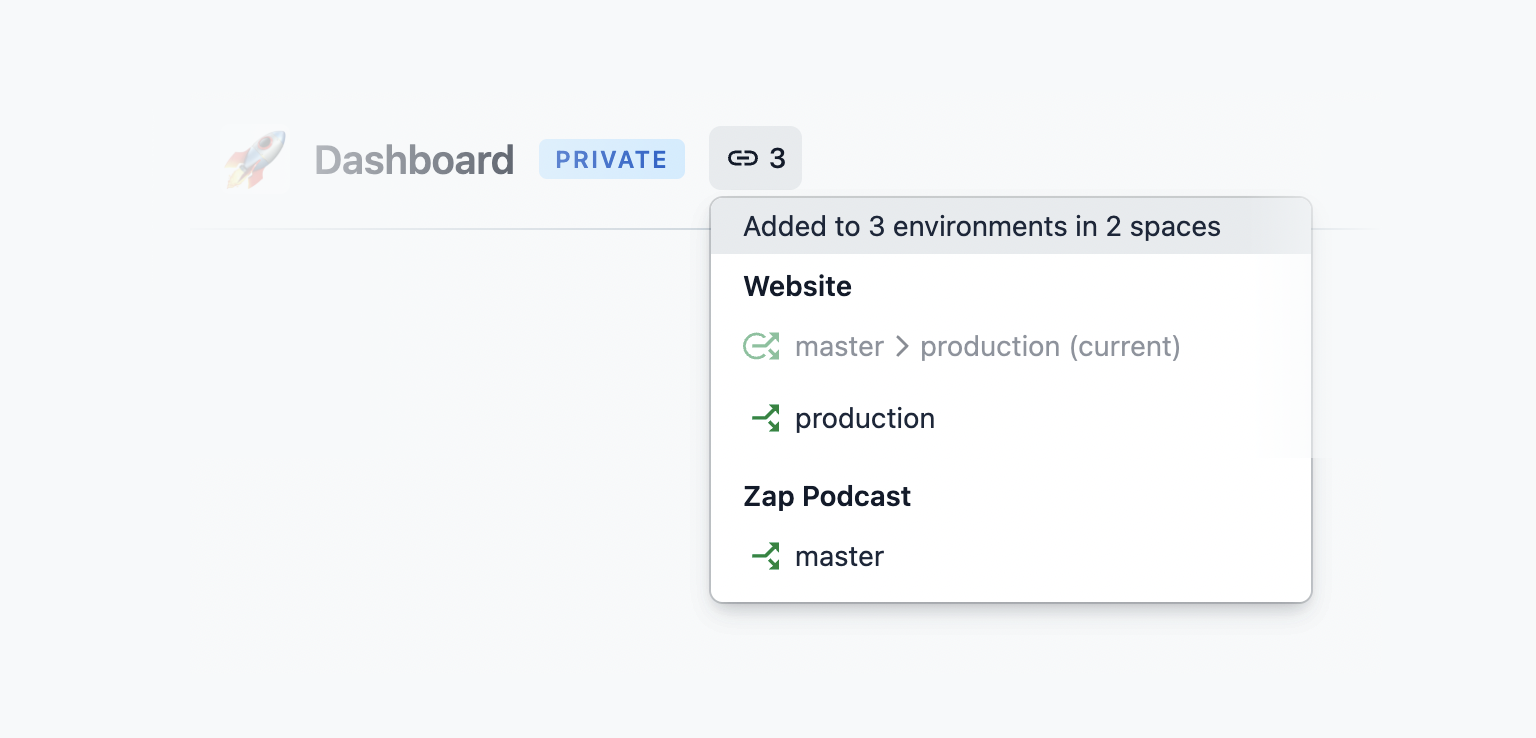Click the "Added to 3 environments" header
The image size is (1536, 738).
point(981,227)
